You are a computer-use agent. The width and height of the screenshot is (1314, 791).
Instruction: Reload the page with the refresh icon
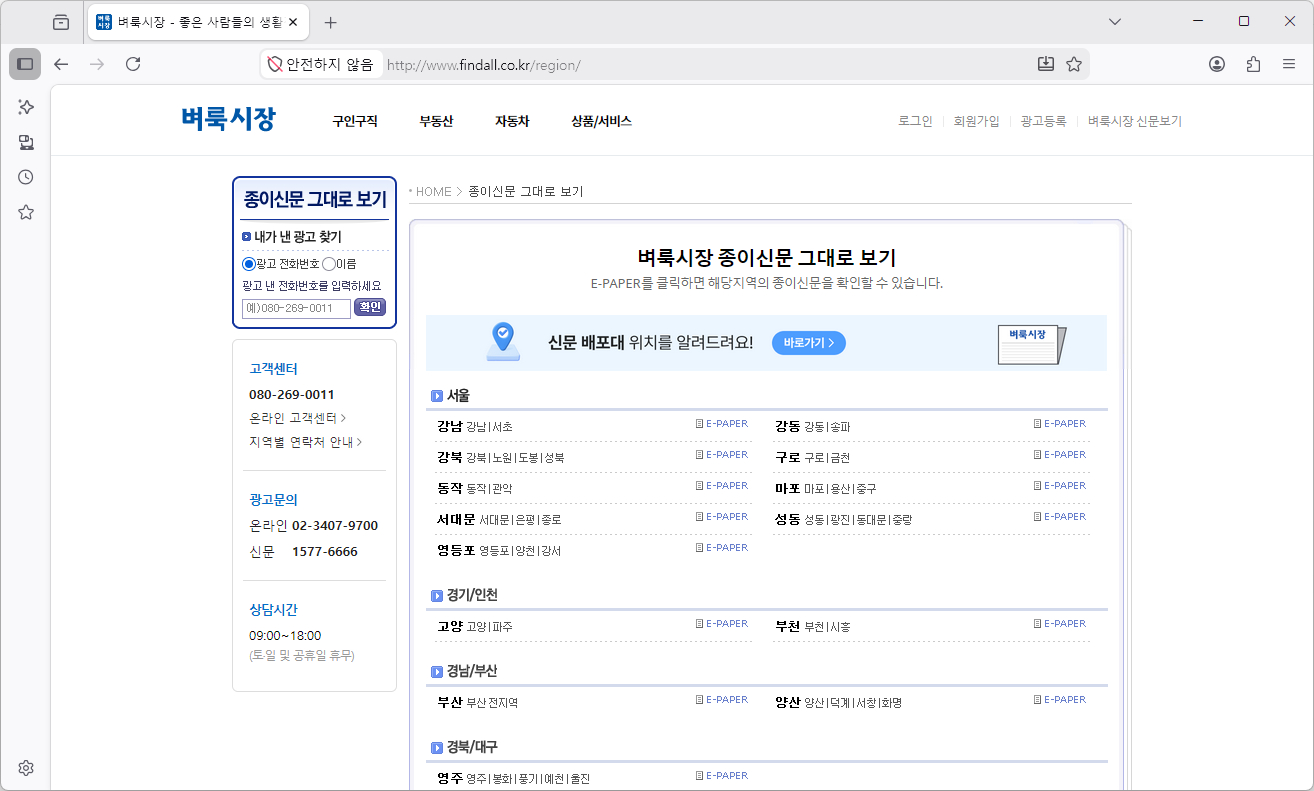click(133, 64)
